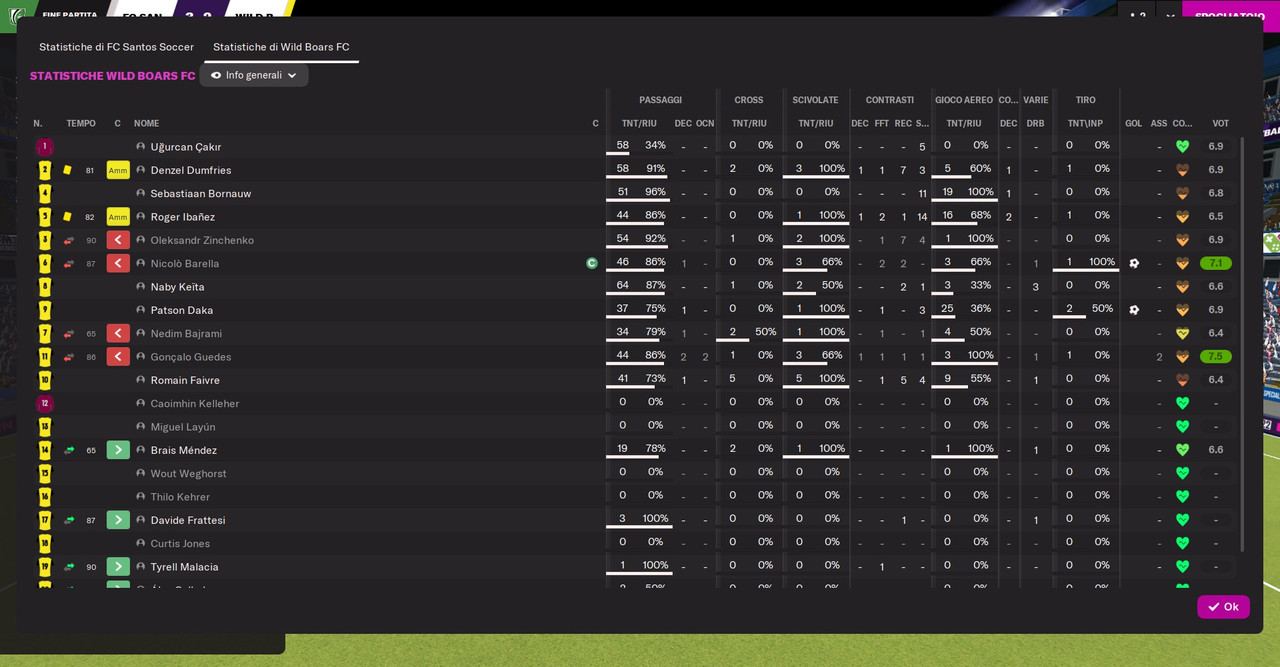Confirm with the Ok button
The height and width of the screenshot is (667, 1280).
1223,607
